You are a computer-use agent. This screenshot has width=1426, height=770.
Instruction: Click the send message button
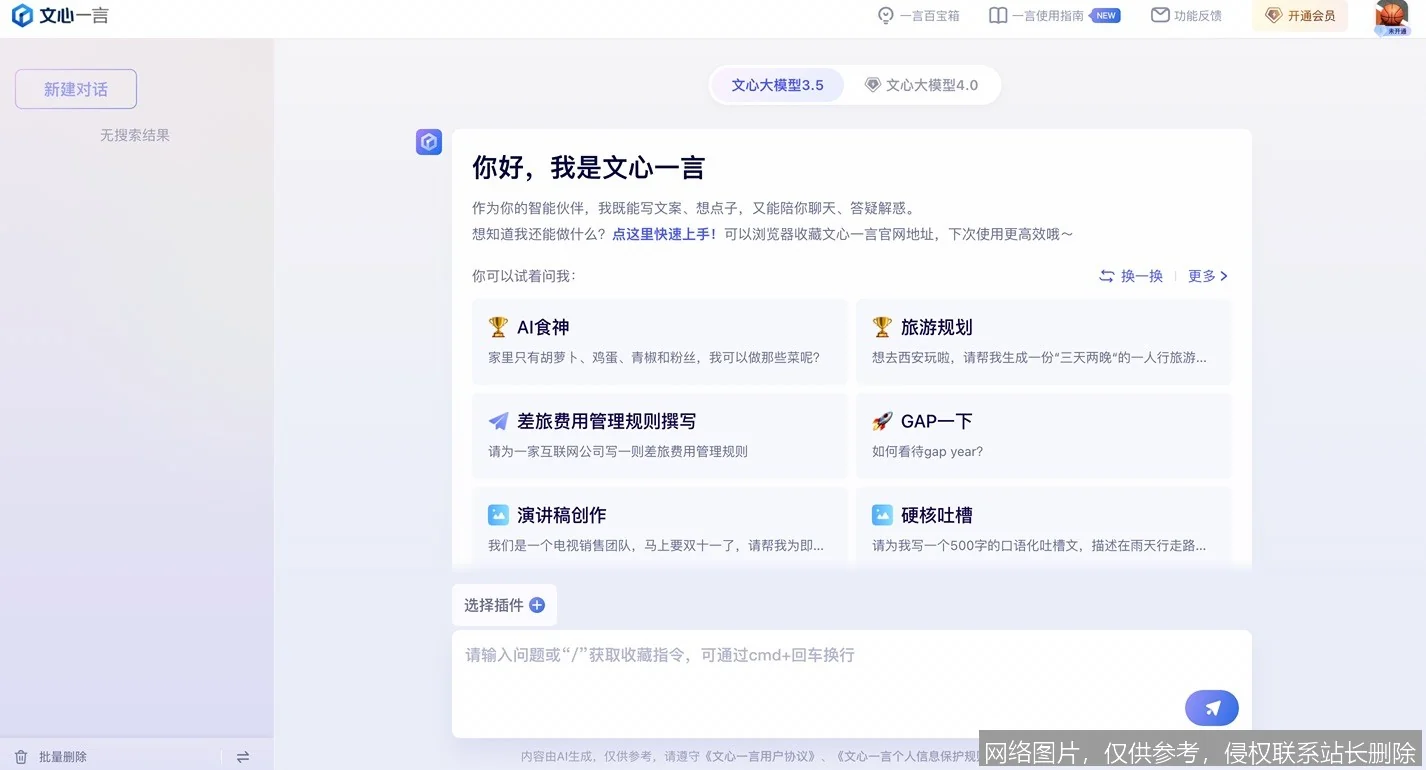click(x=1212, y=708)
